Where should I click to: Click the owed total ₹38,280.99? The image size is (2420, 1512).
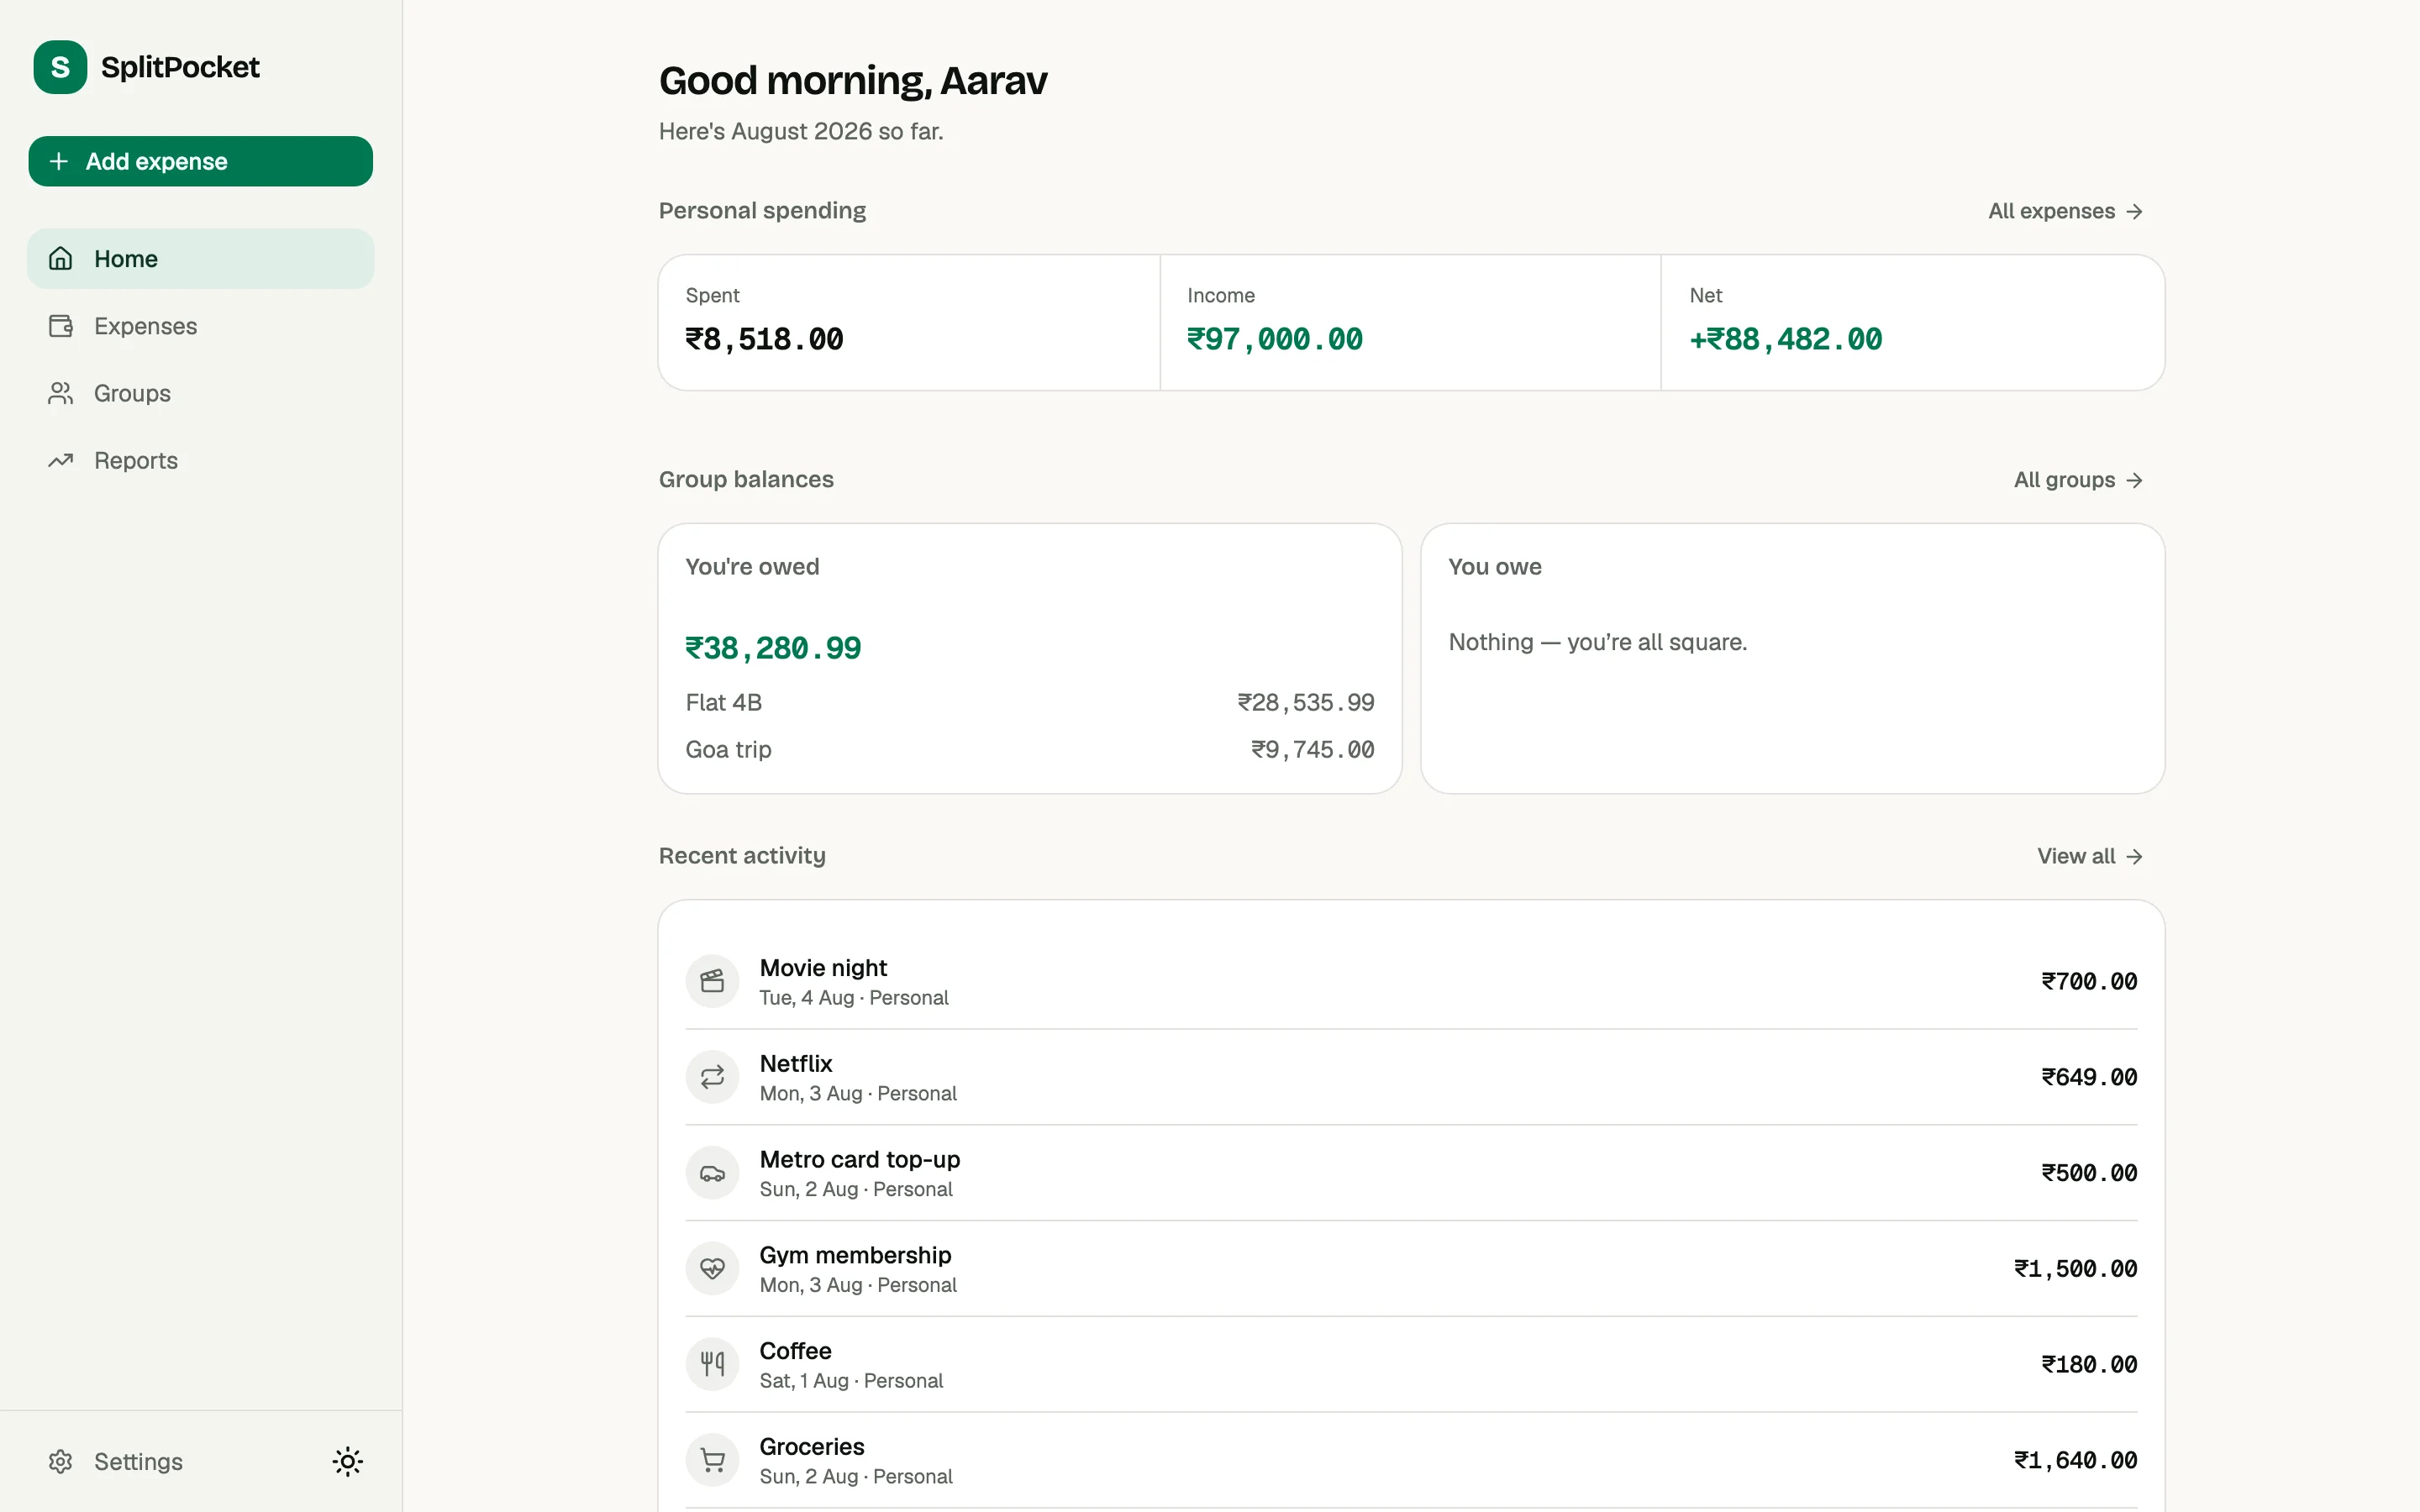click(773, 649)
